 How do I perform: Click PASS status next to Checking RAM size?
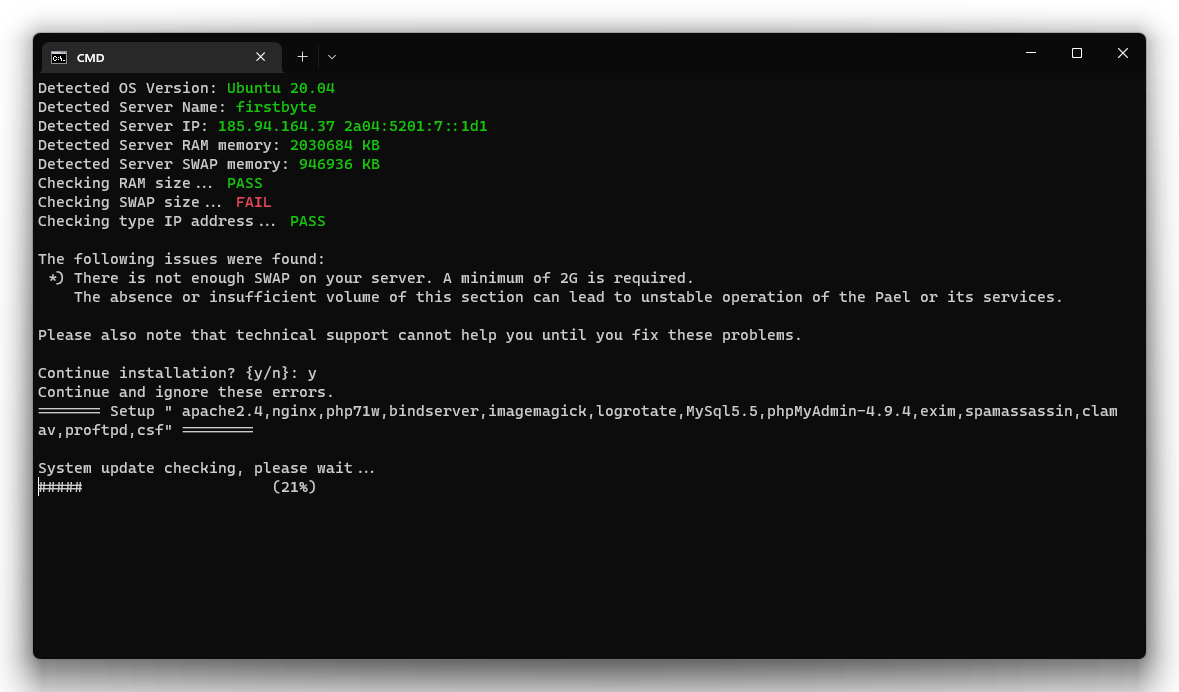(x=244, y=183)
